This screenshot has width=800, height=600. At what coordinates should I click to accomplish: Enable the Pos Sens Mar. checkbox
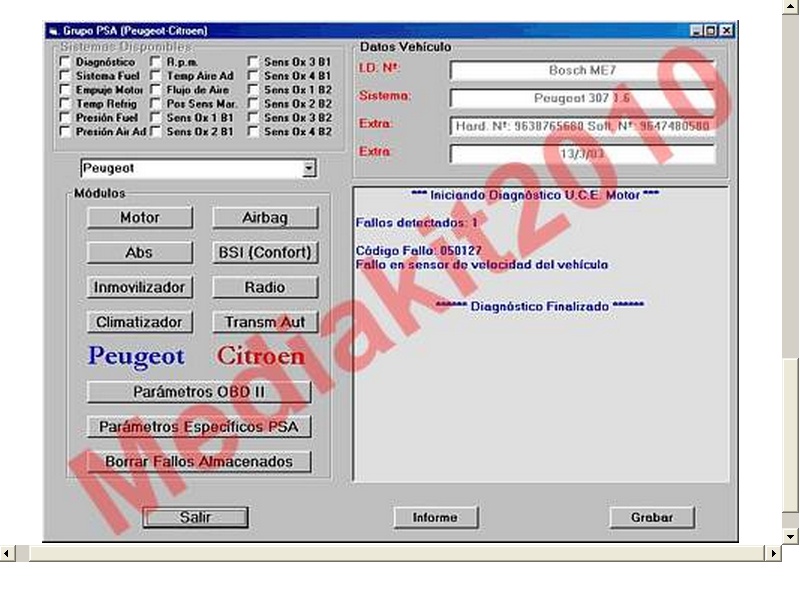point(156,104)
